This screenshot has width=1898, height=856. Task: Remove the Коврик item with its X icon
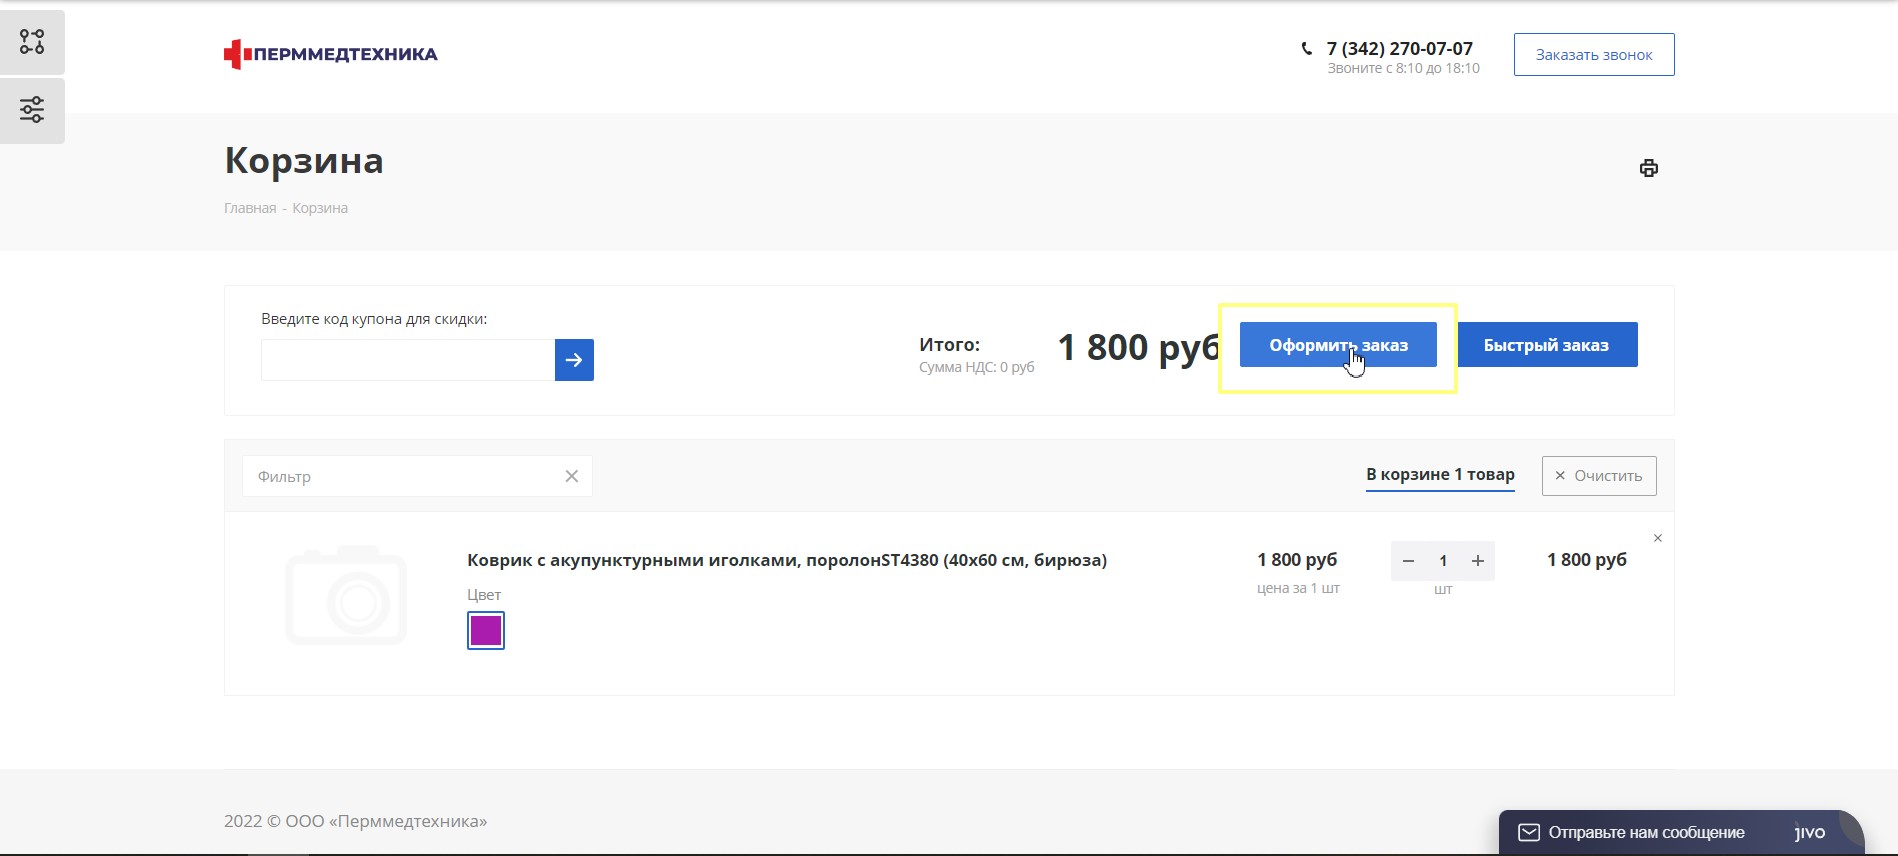[1658, 538]
